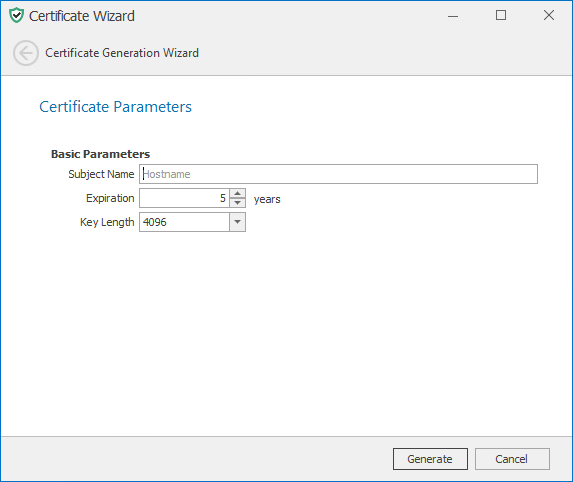Click the green shield app icon
The height and width of the screenshot is (482, 573).
[x=16, y=15]
